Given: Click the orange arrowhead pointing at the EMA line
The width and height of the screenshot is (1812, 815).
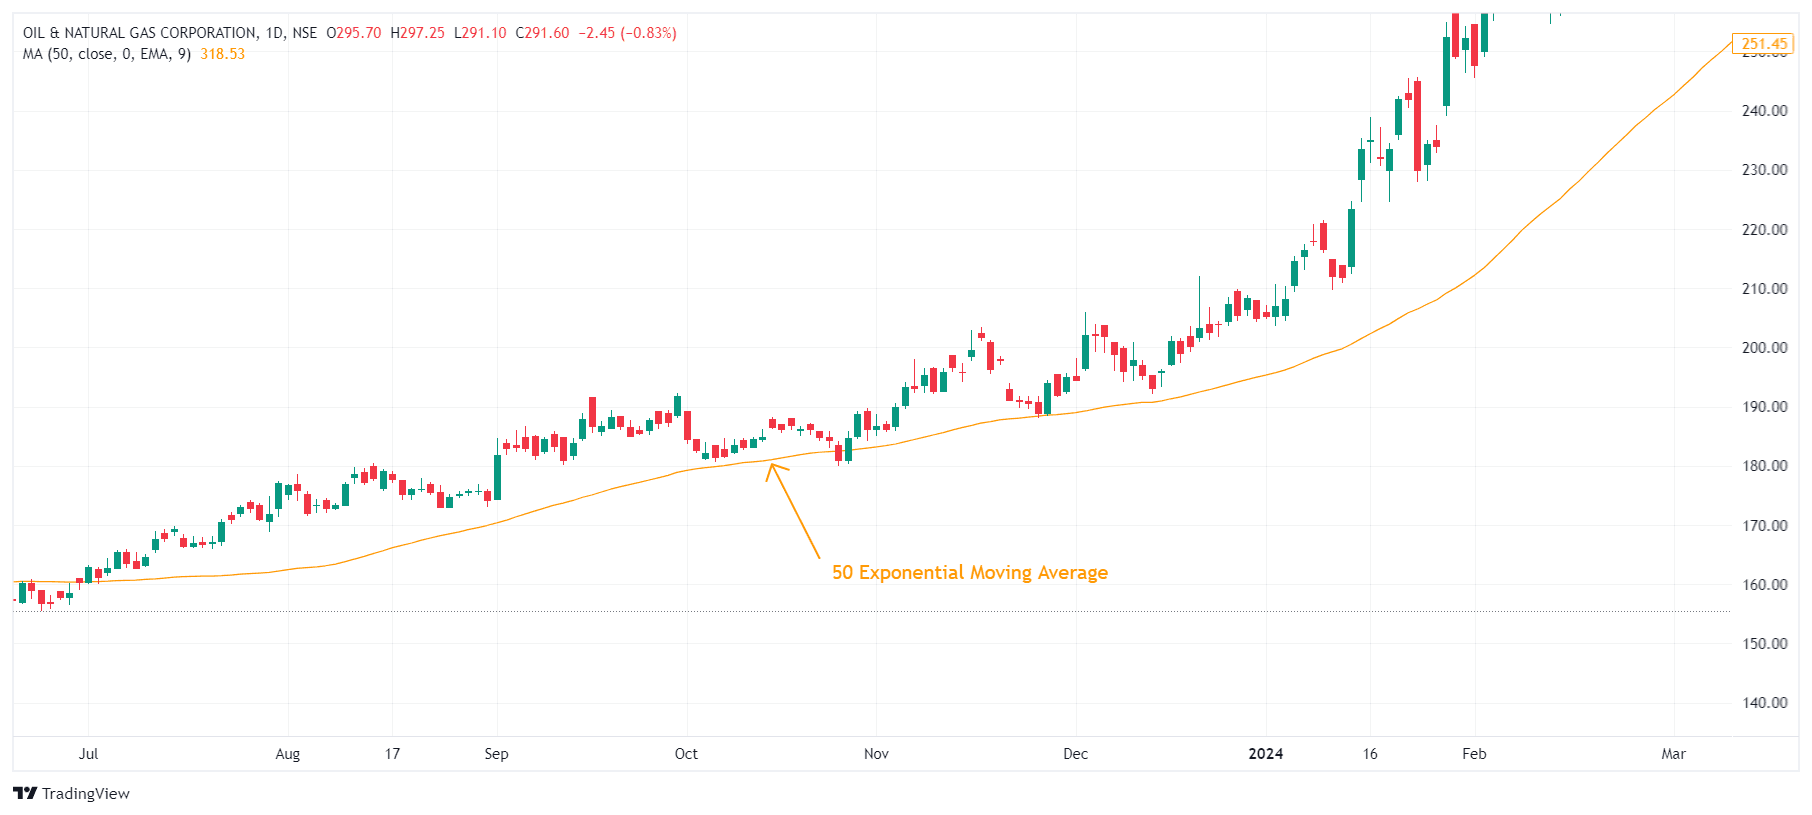Looking at the screenshot, I should pyautogui.click(x=772, y=466).
